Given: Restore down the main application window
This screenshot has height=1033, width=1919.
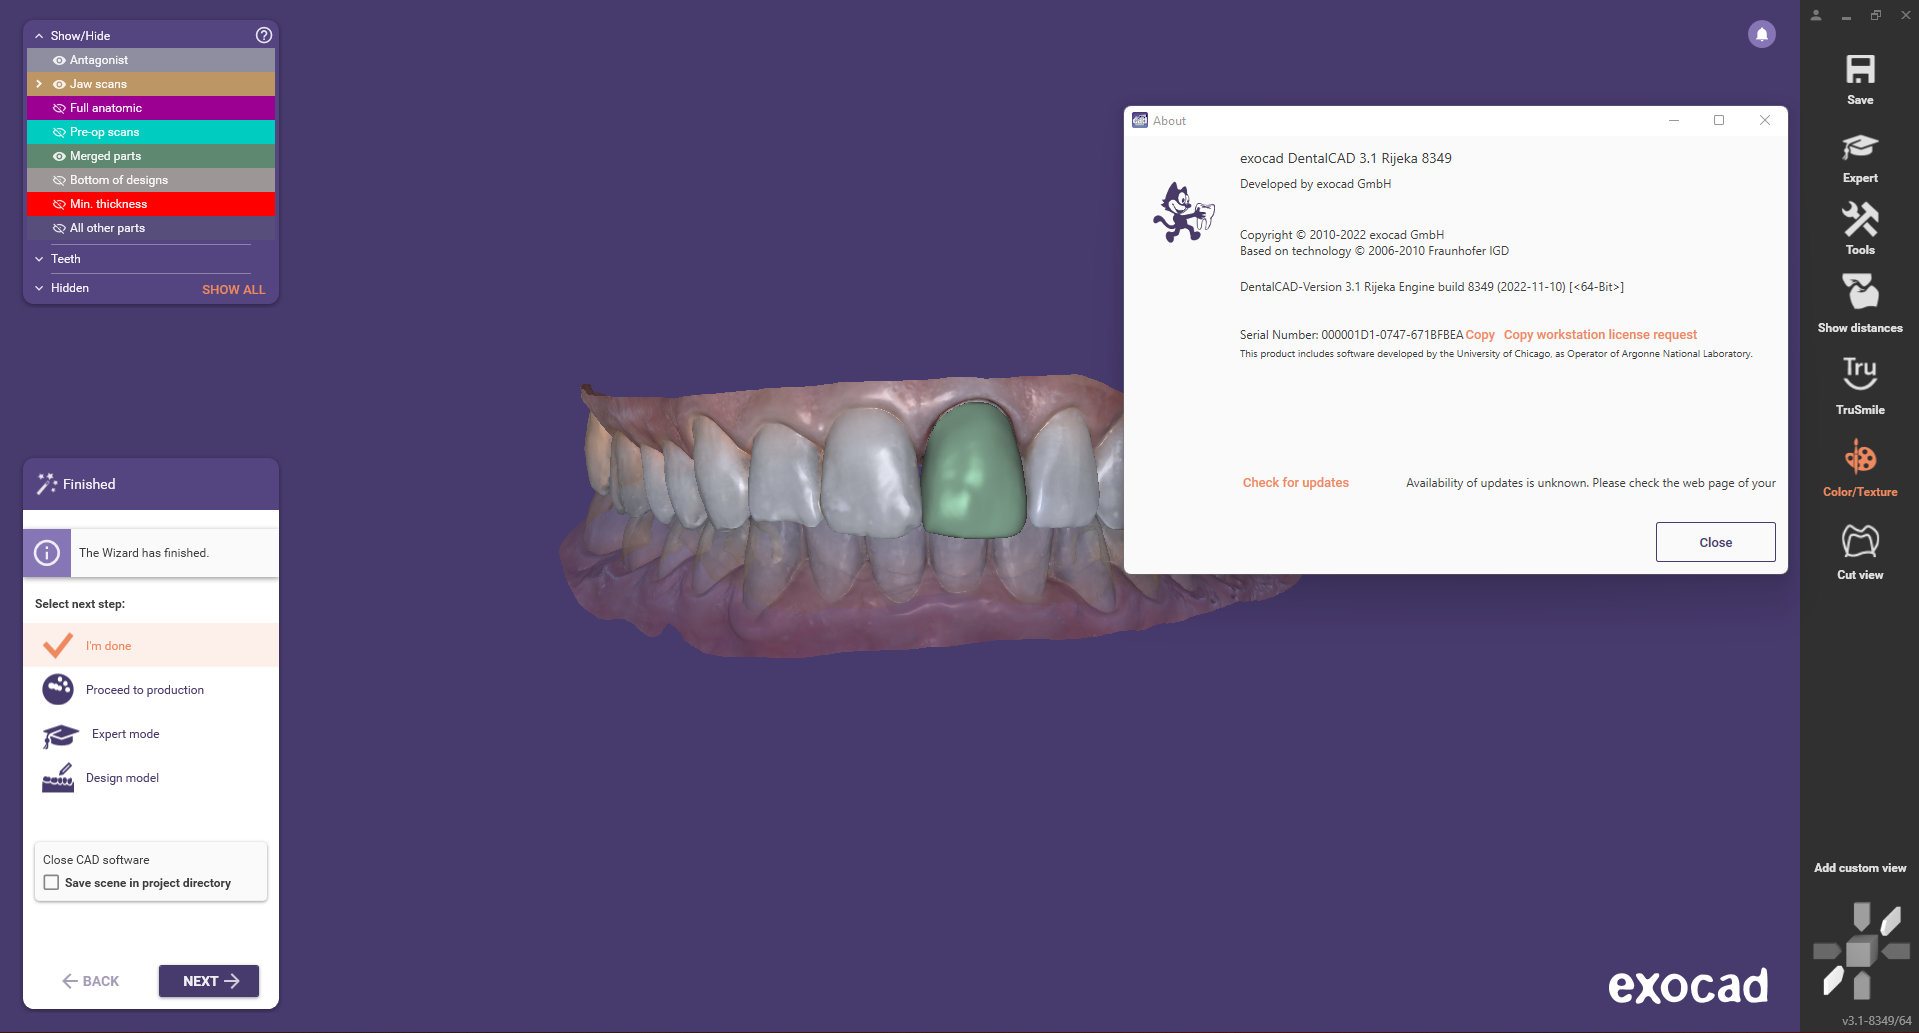Looking at the screenshot, I should (x=1876, y=15).
